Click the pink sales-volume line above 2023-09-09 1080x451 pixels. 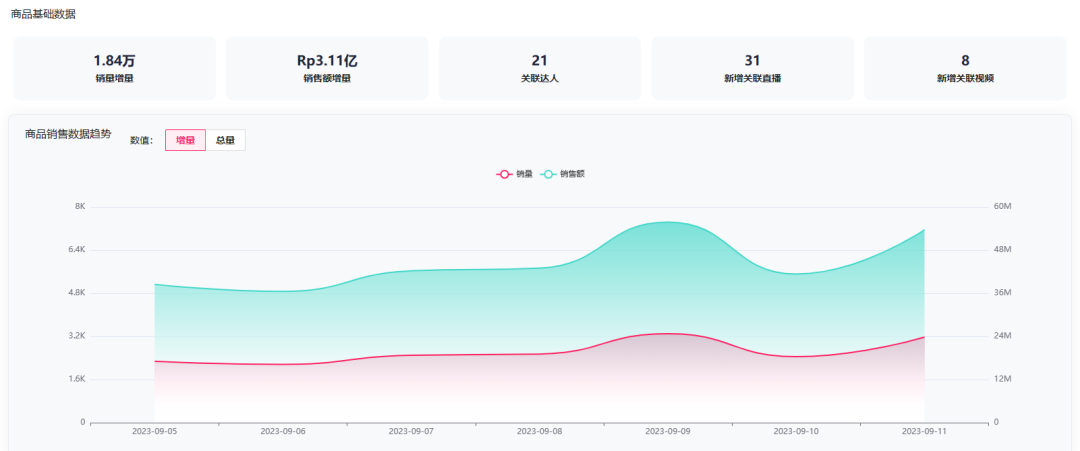(667, 334)
